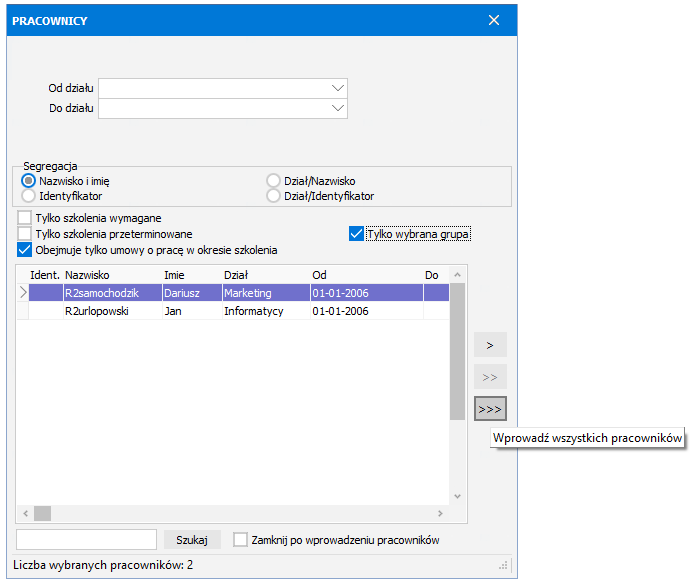
Task: Tick Zamknij po wprowadzeniu pracowników checkbox
Action: coord(240,540)
